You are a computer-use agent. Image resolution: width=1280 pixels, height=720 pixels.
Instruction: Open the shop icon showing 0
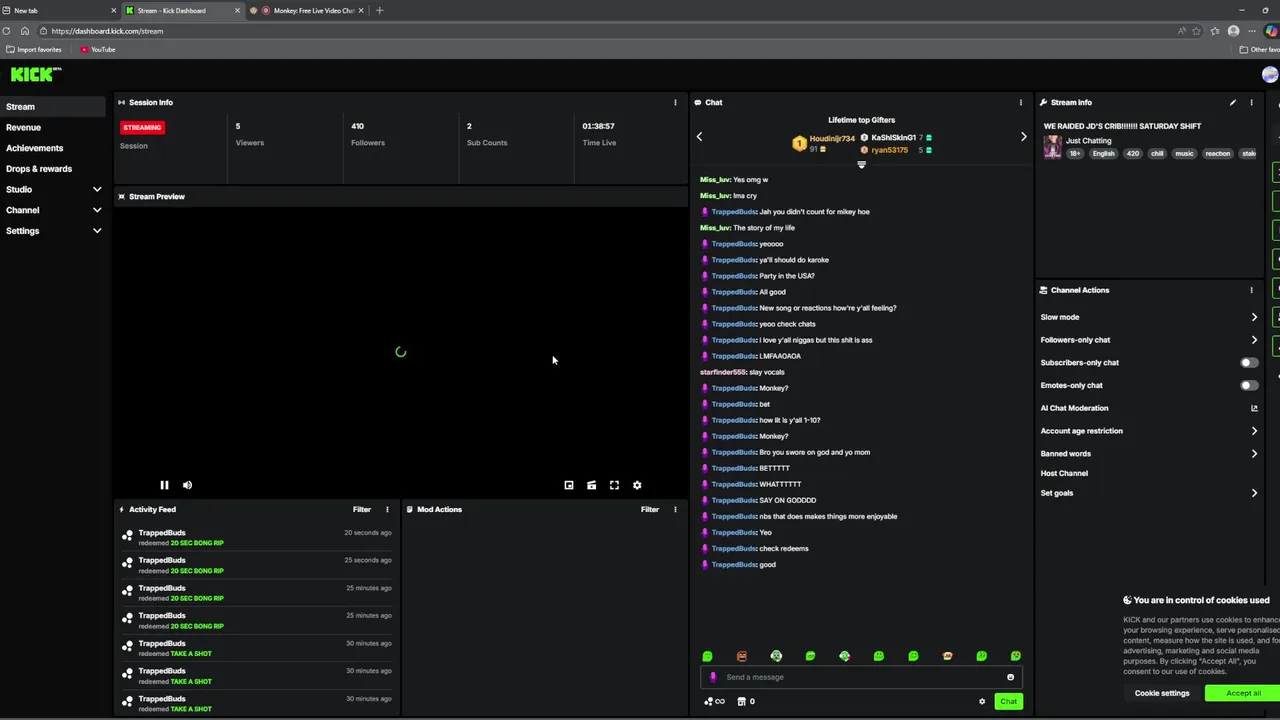coord(746,701)
